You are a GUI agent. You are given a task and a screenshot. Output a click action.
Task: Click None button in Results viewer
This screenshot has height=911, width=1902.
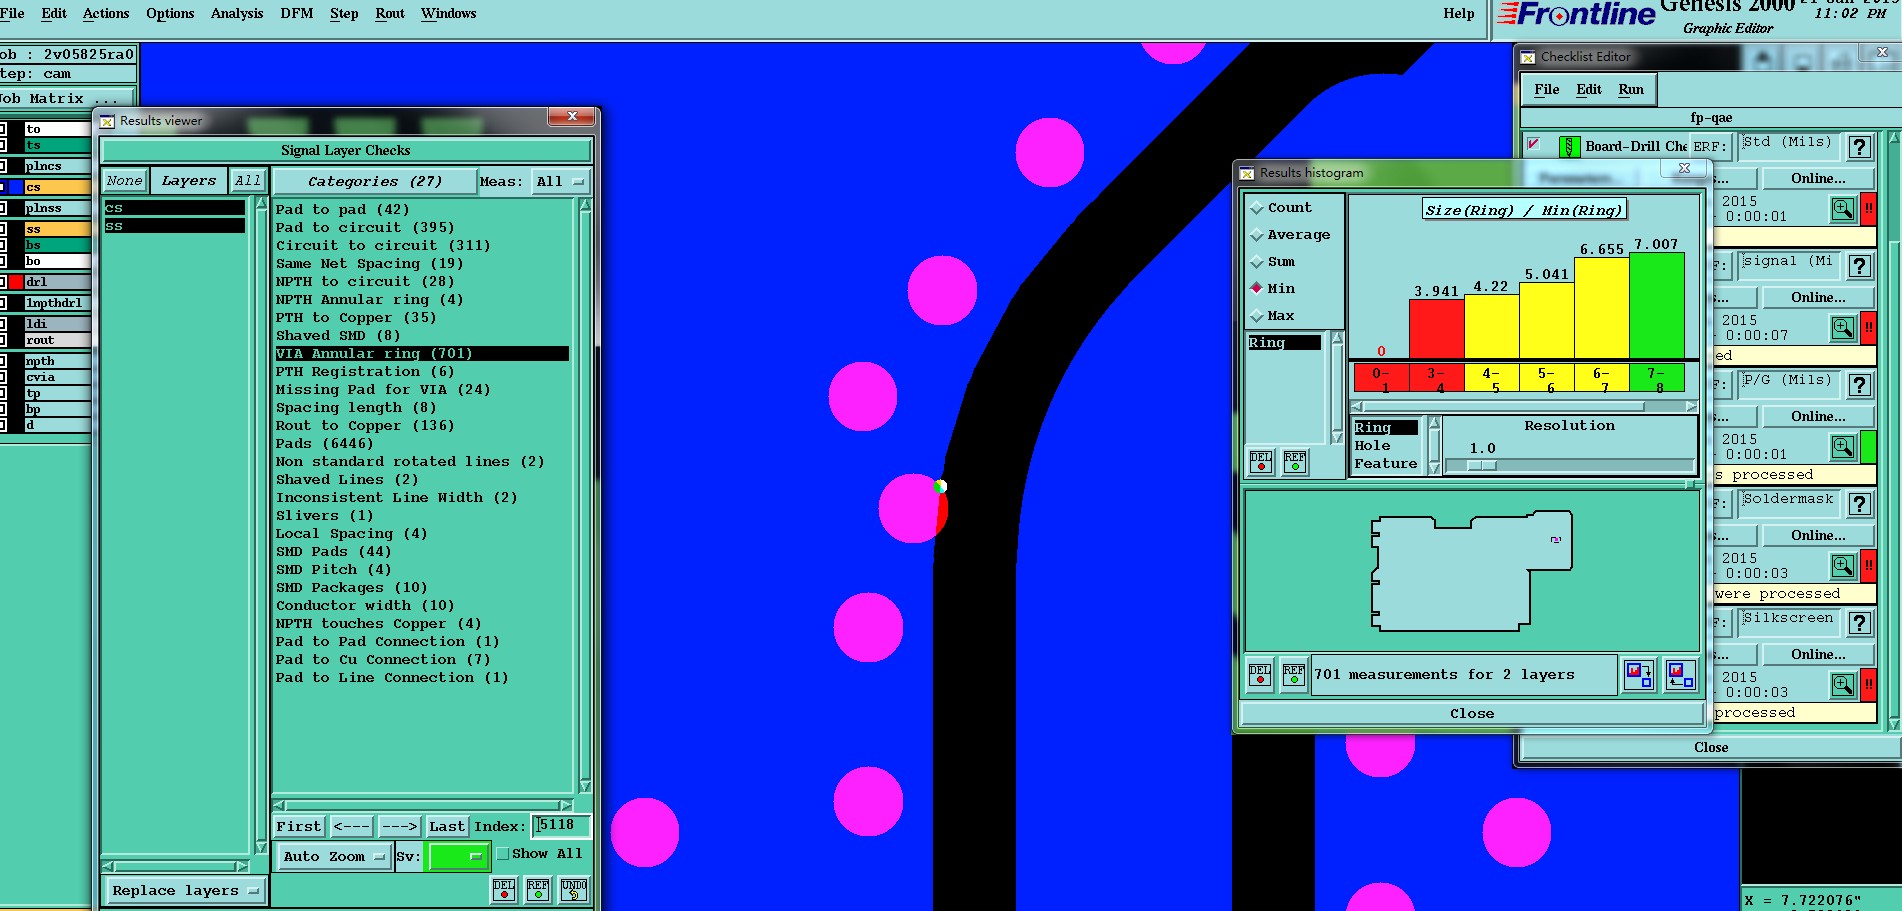pos(125,181)
